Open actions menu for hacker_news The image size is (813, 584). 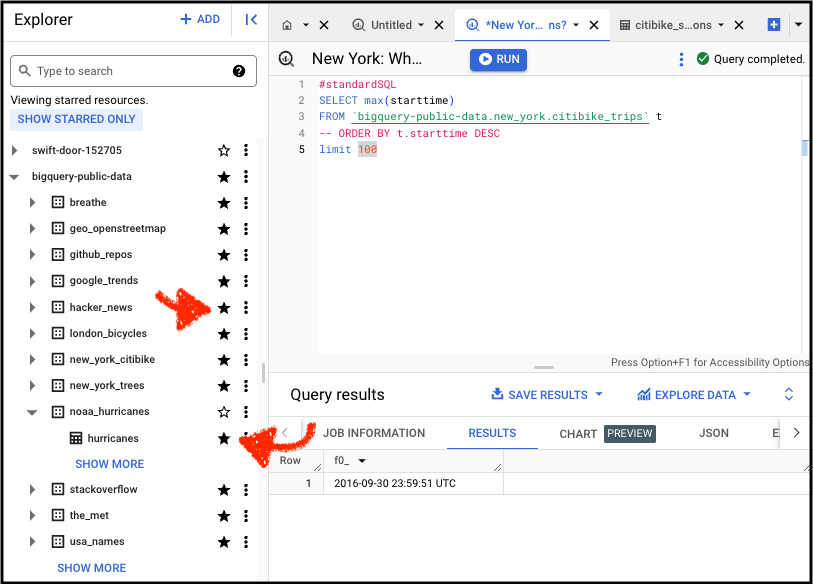coord(246,308)
